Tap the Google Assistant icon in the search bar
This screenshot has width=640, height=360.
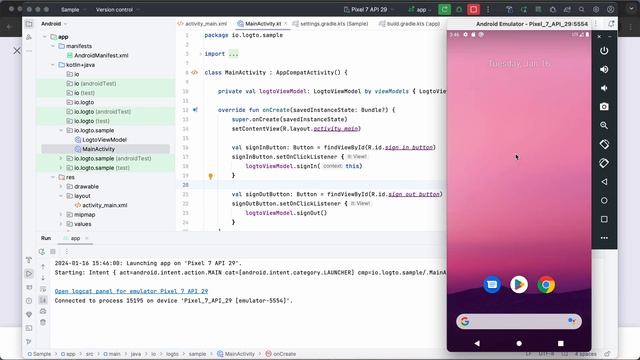572,322
